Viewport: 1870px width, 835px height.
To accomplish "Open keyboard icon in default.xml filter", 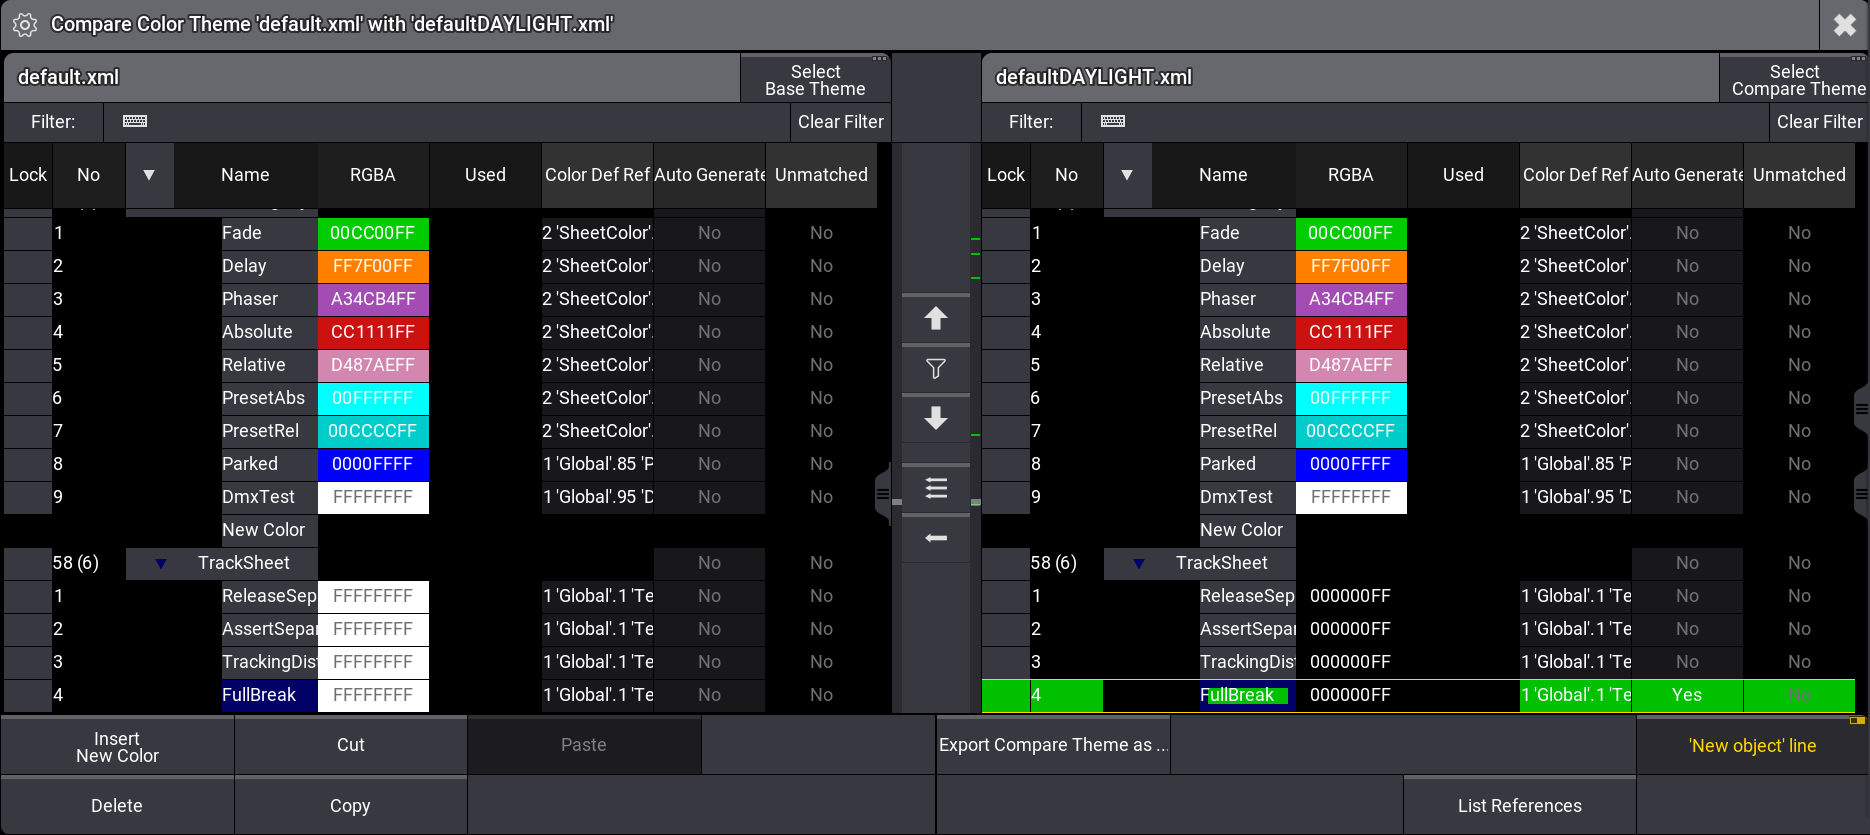I will click(x=135, y=121).
